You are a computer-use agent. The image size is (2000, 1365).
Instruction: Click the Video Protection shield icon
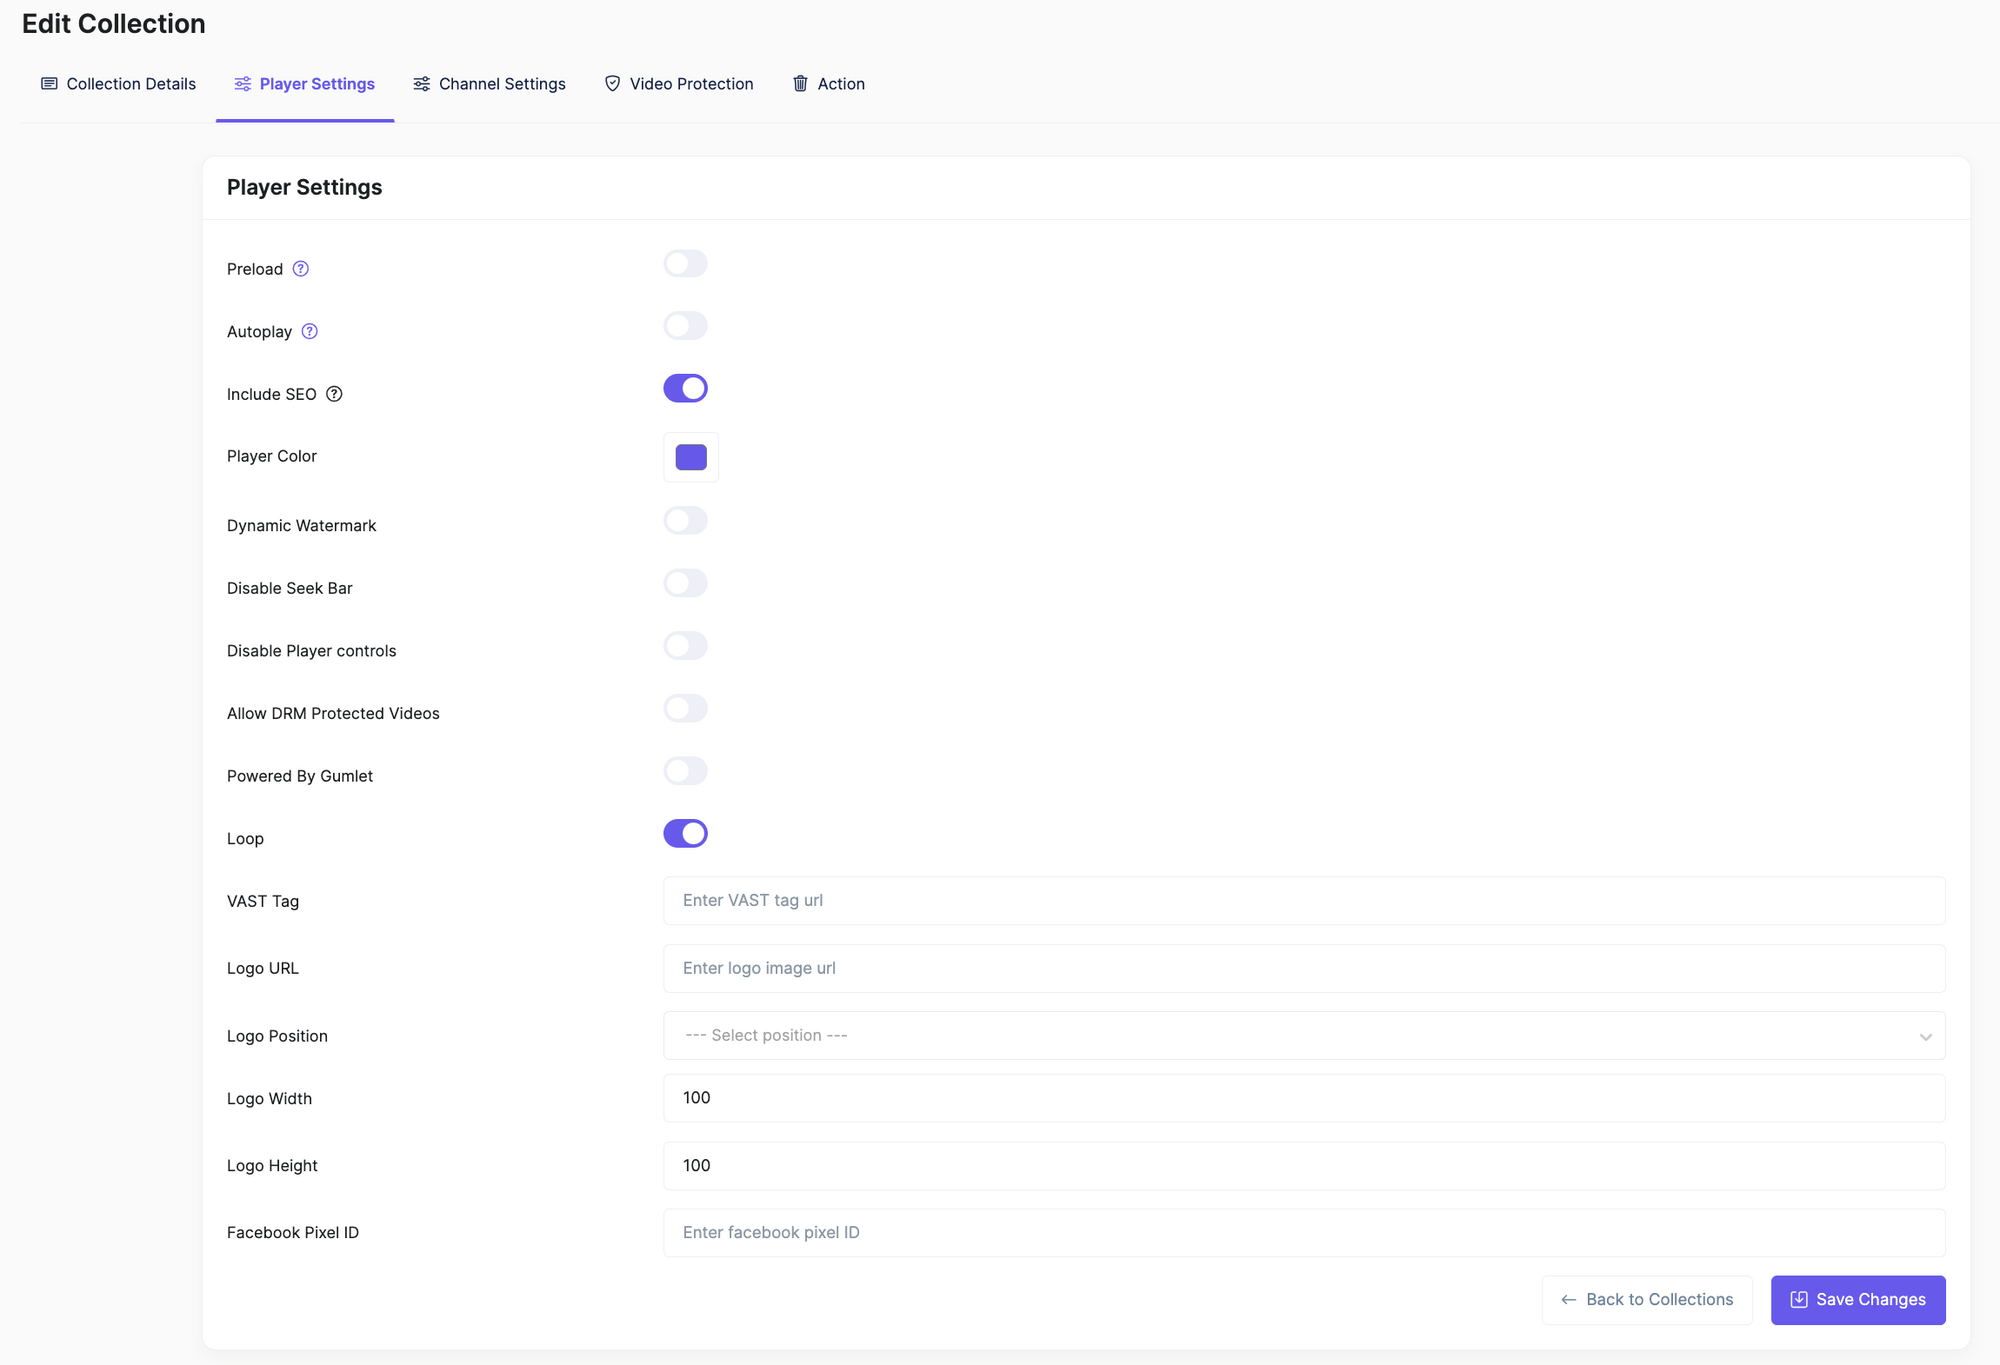pyautogui.click(x=612, y=84)
